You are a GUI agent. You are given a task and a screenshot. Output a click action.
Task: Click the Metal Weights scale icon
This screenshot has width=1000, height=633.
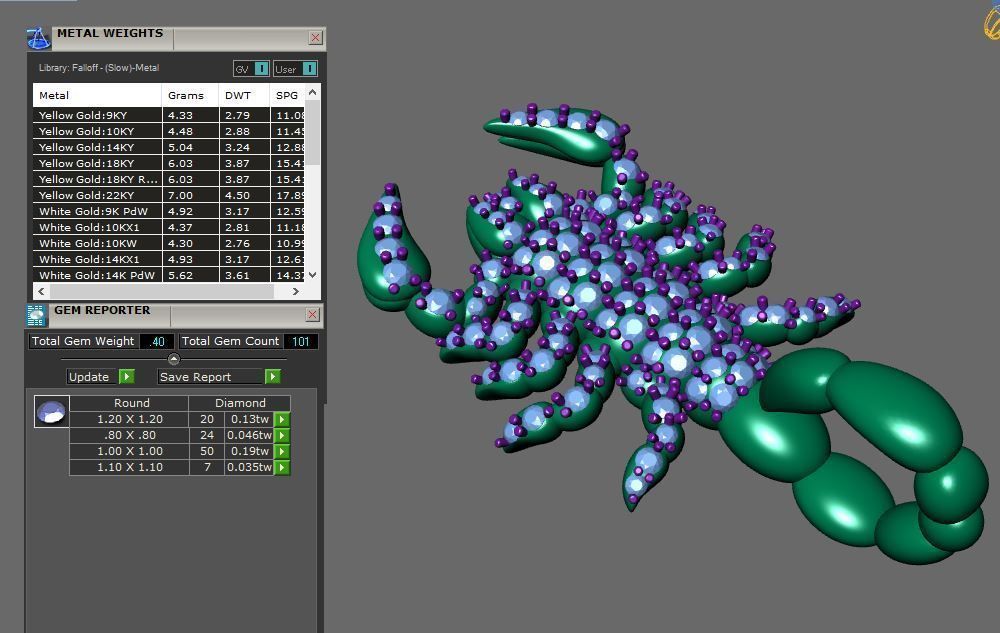click(38, 38)
